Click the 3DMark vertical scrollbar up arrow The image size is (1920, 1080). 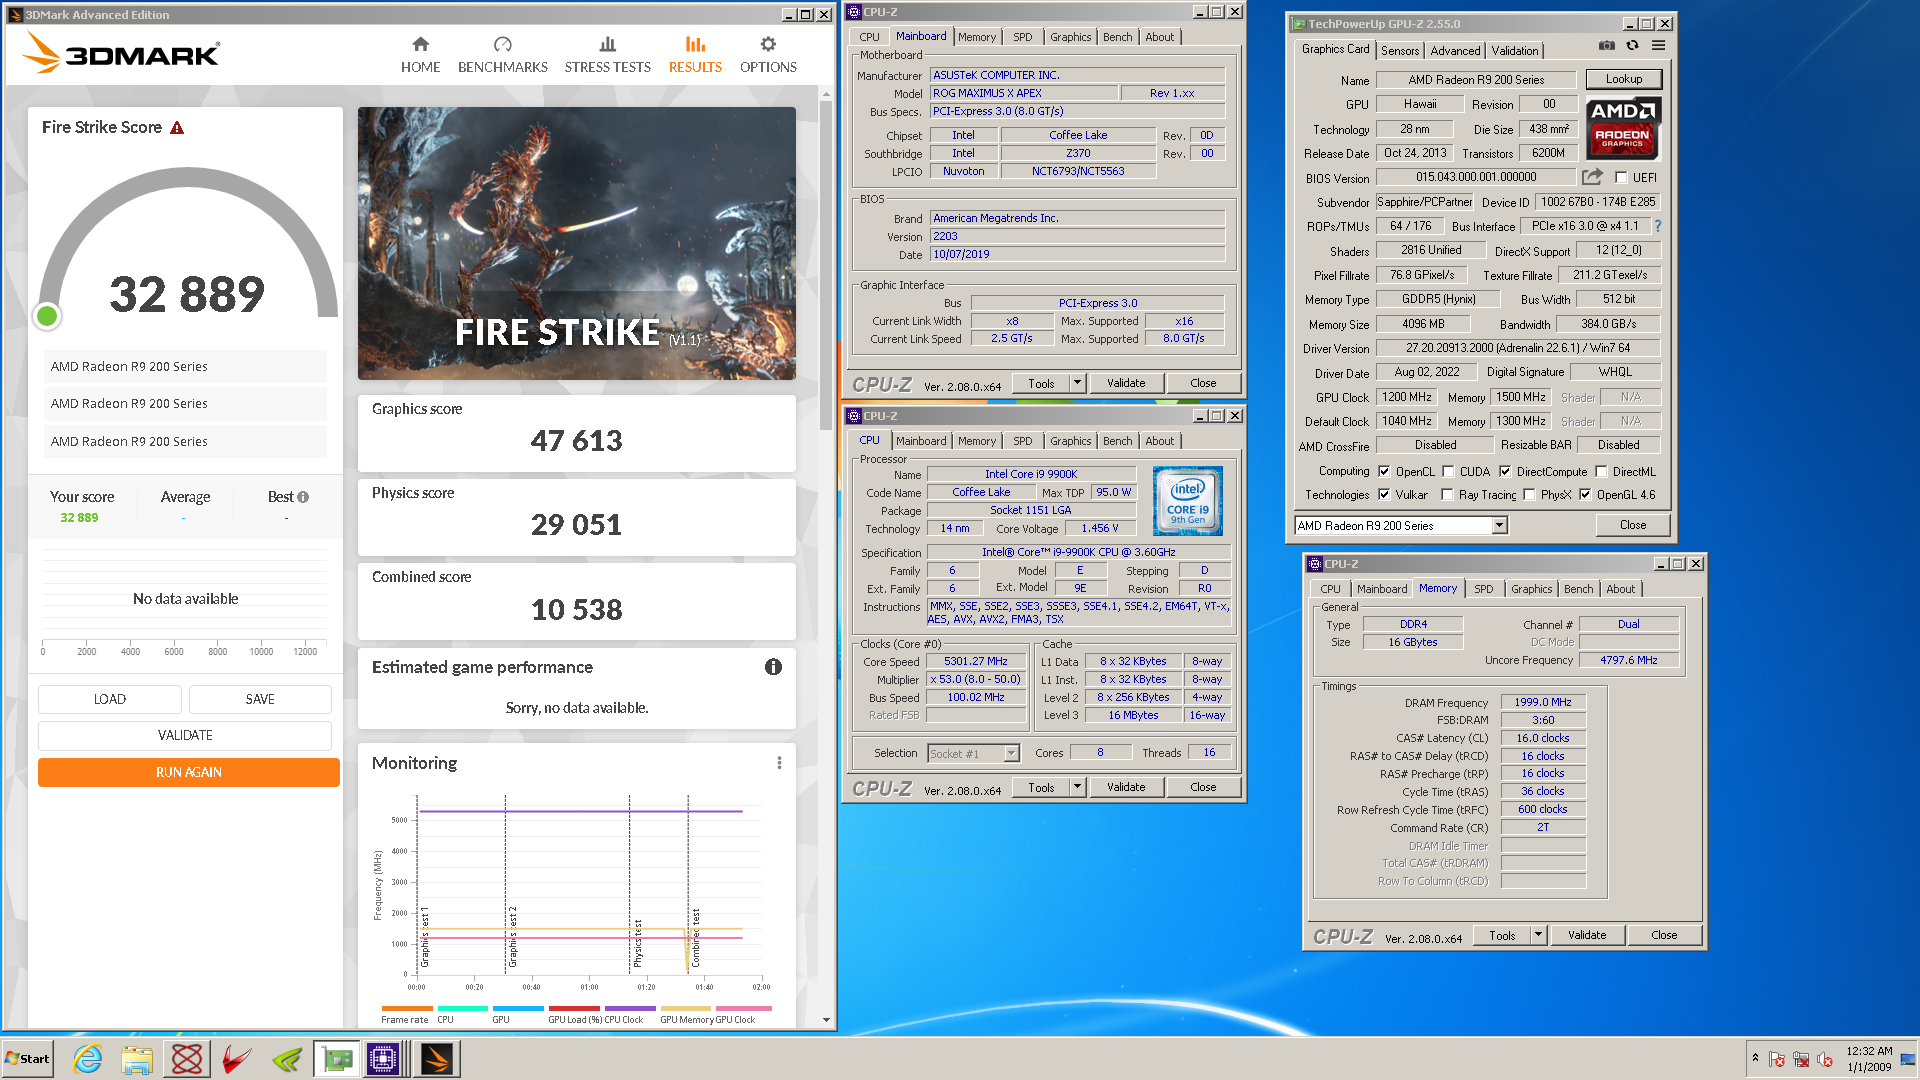tap(826, 94)
